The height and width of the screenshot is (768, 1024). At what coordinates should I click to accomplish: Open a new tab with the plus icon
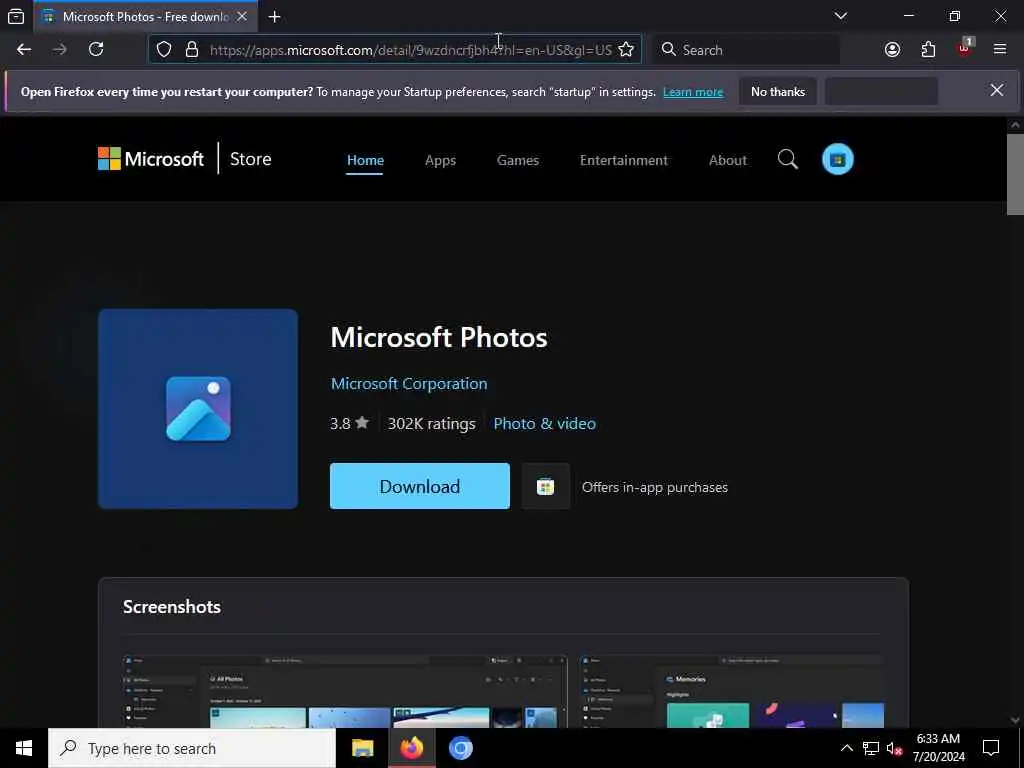point(274,17)
